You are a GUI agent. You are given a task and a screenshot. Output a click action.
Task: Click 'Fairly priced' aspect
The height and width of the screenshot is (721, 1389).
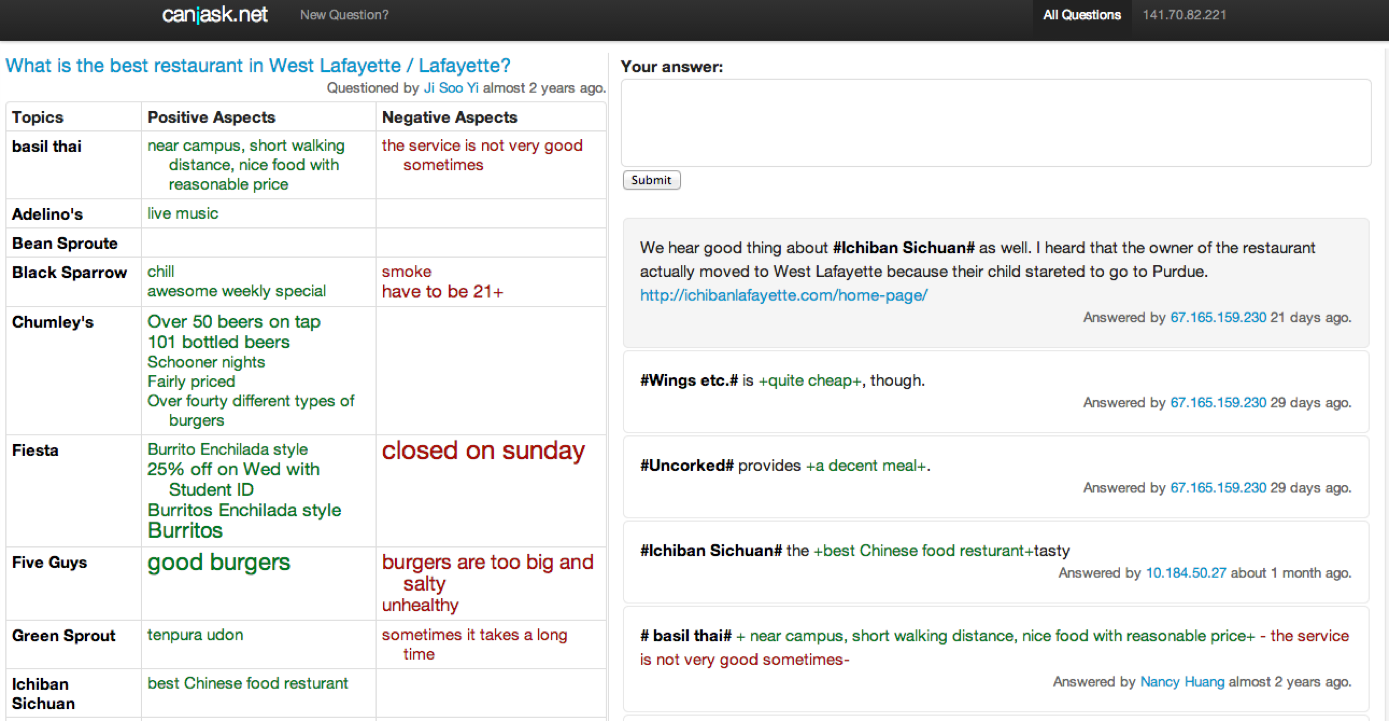(191, 381)
